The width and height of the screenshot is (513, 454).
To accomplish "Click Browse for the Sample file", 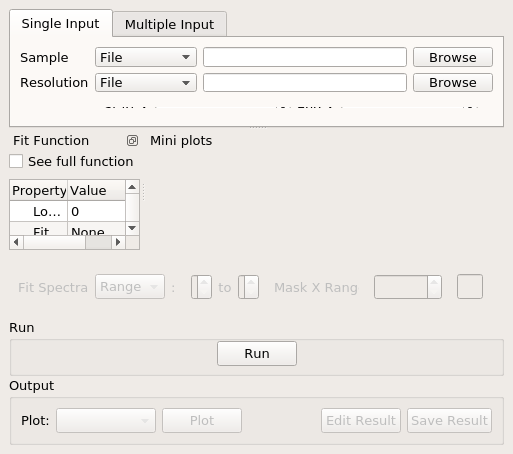I will pyautogui.click(x=453, y=57).
